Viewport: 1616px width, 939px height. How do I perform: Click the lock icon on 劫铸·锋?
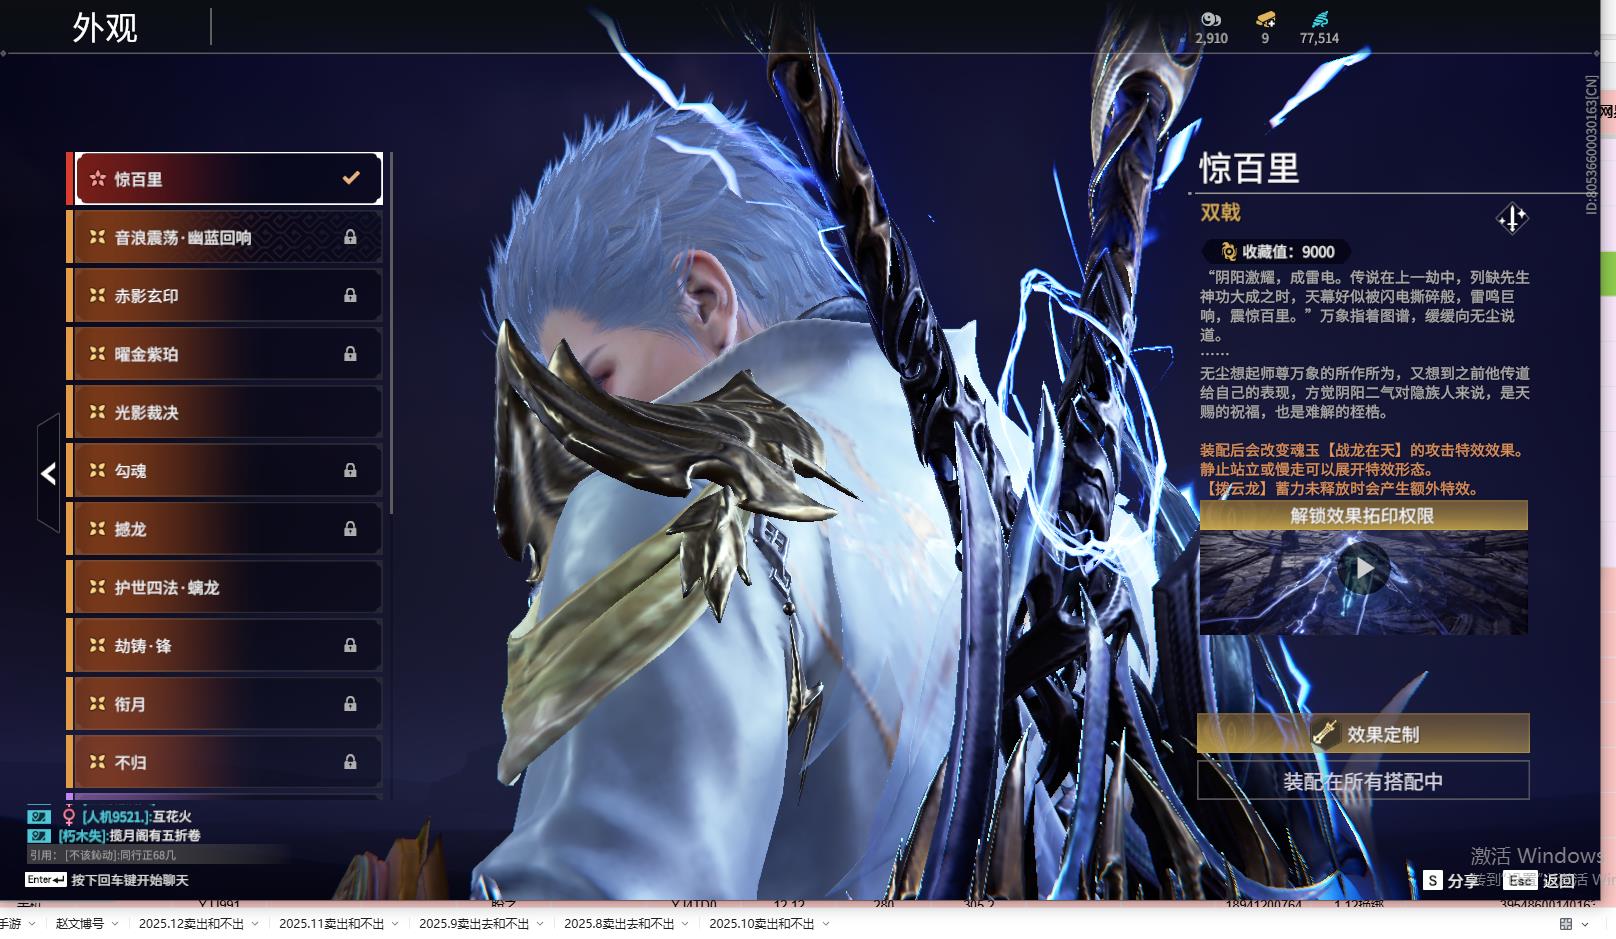point(350,645)
